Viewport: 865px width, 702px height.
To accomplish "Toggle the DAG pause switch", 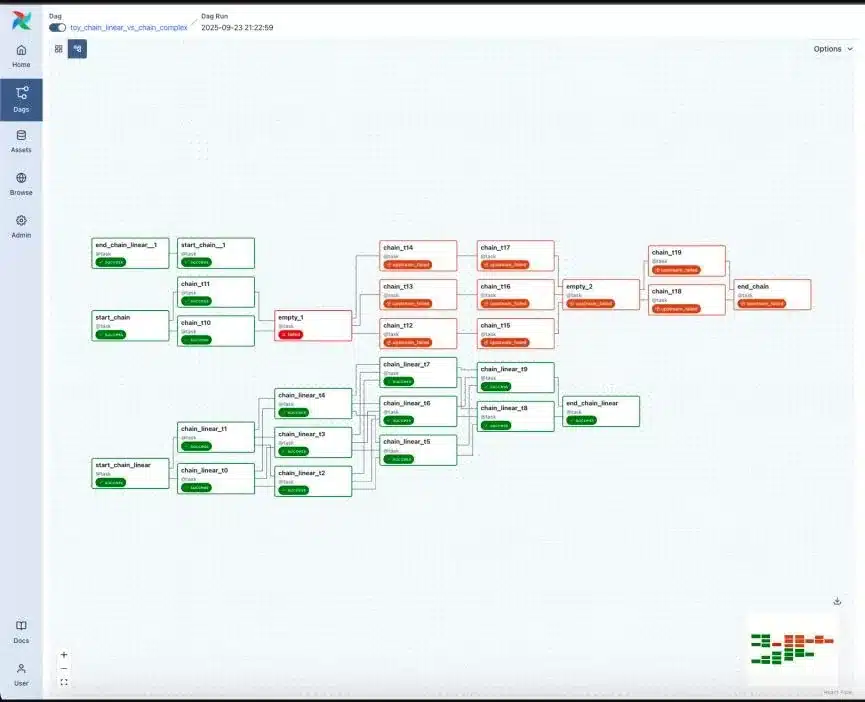I will 57,28.
